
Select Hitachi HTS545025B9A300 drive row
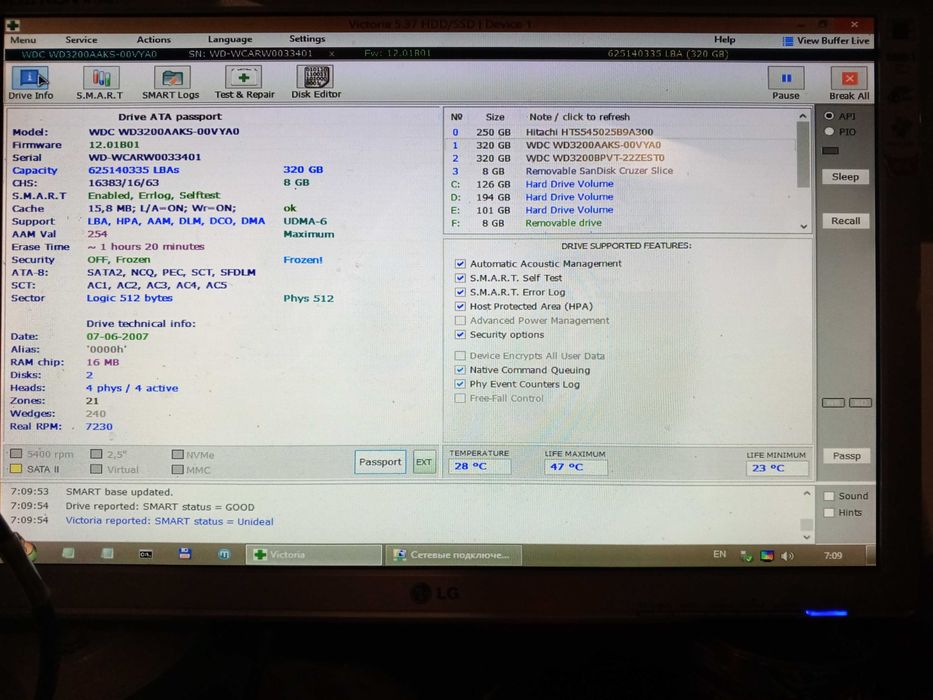coord(621,132)
